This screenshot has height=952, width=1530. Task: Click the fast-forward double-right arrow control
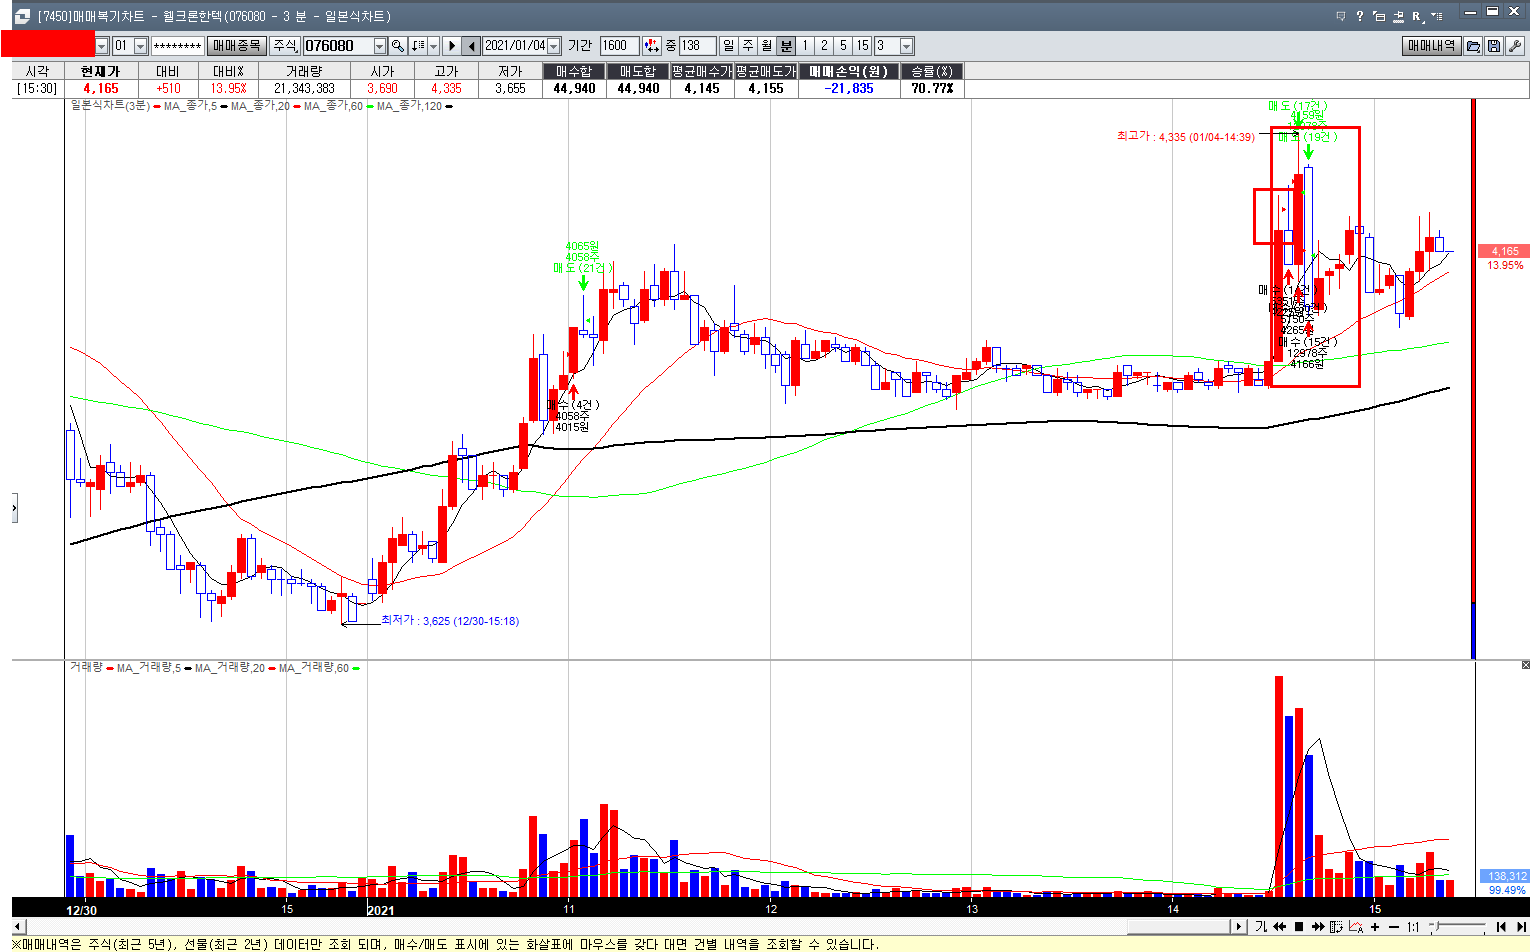[1318, 927]
